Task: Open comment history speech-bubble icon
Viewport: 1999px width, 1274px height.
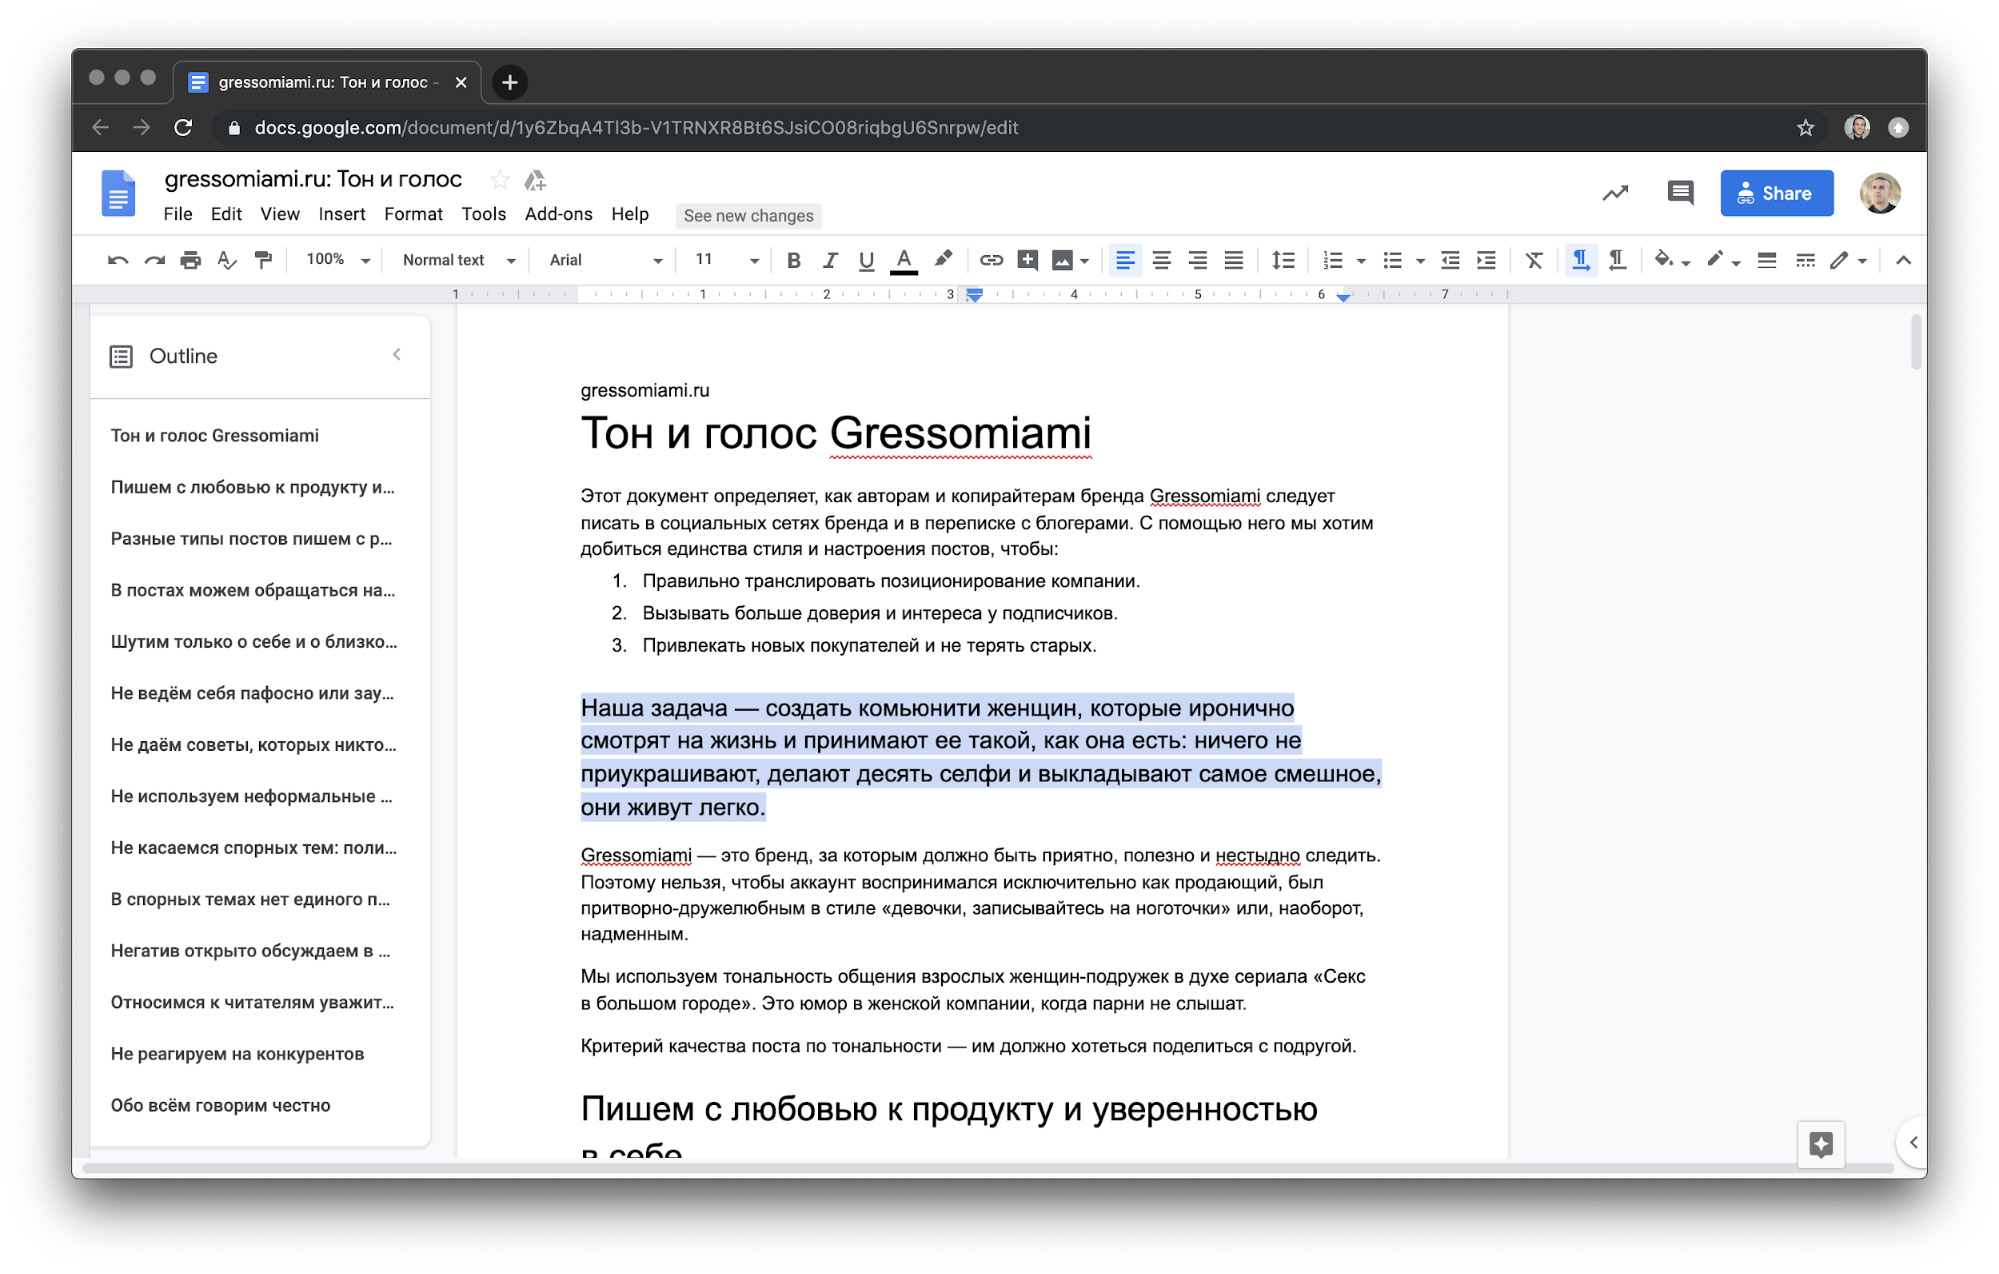Action: tap(1680, 193)
